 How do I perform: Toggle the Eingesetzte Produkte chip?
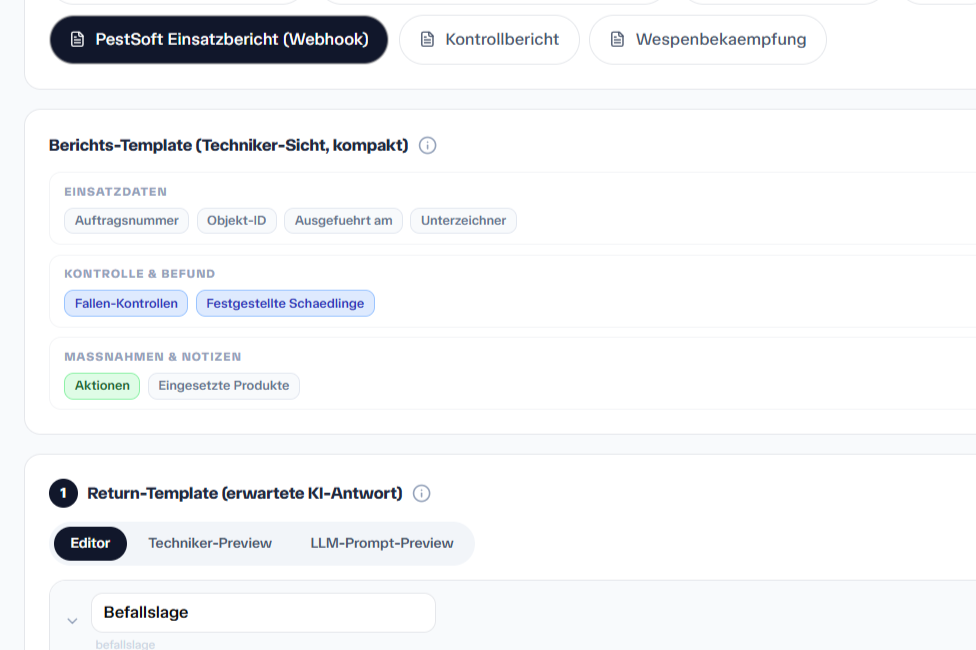(x=223, y=386)
